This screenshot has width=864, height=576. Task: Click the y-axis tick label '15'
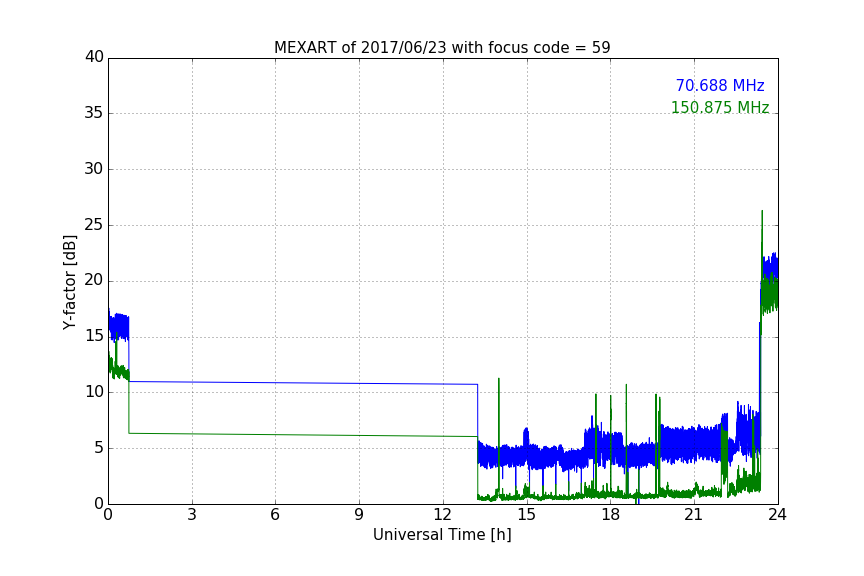[94, 336]
